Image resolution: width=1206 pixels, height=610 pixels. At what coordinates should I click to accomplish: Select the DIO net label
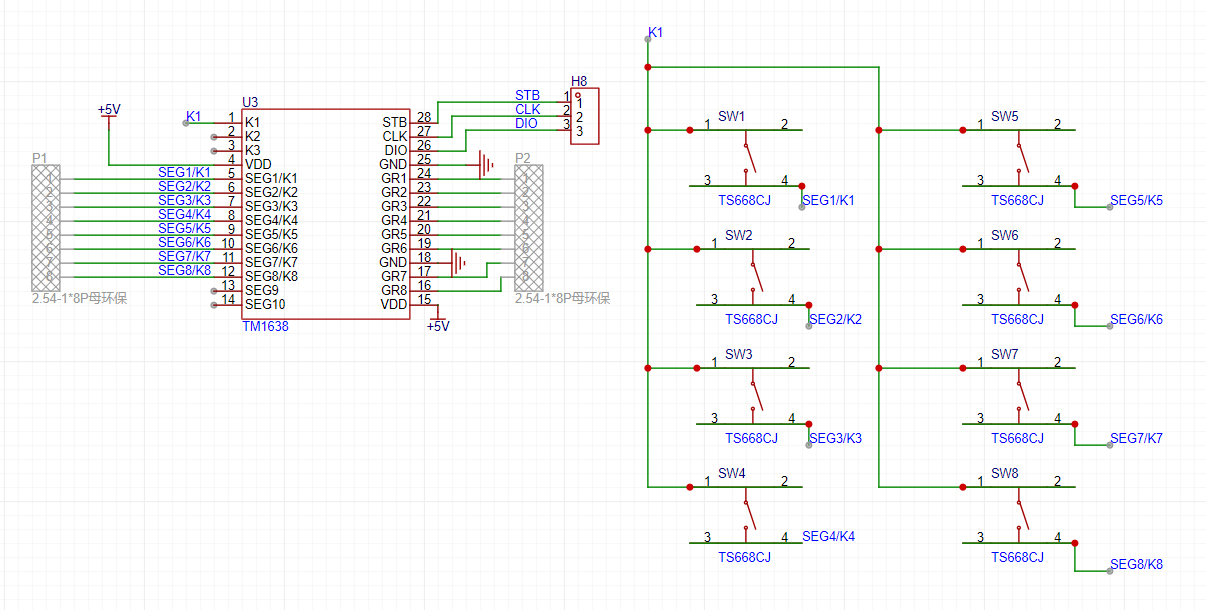[x=526, y=123]
